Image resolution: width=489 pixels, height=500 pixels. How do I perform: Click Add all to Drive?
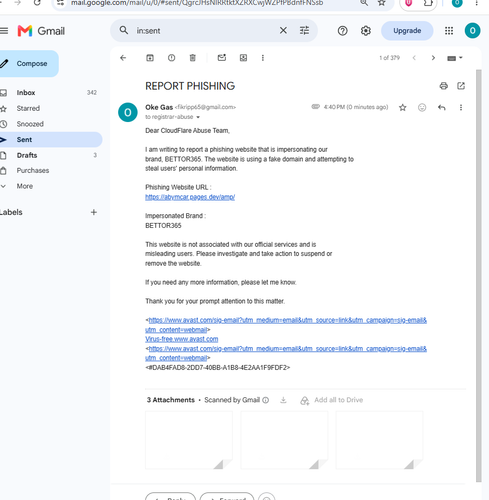point(332,400)
